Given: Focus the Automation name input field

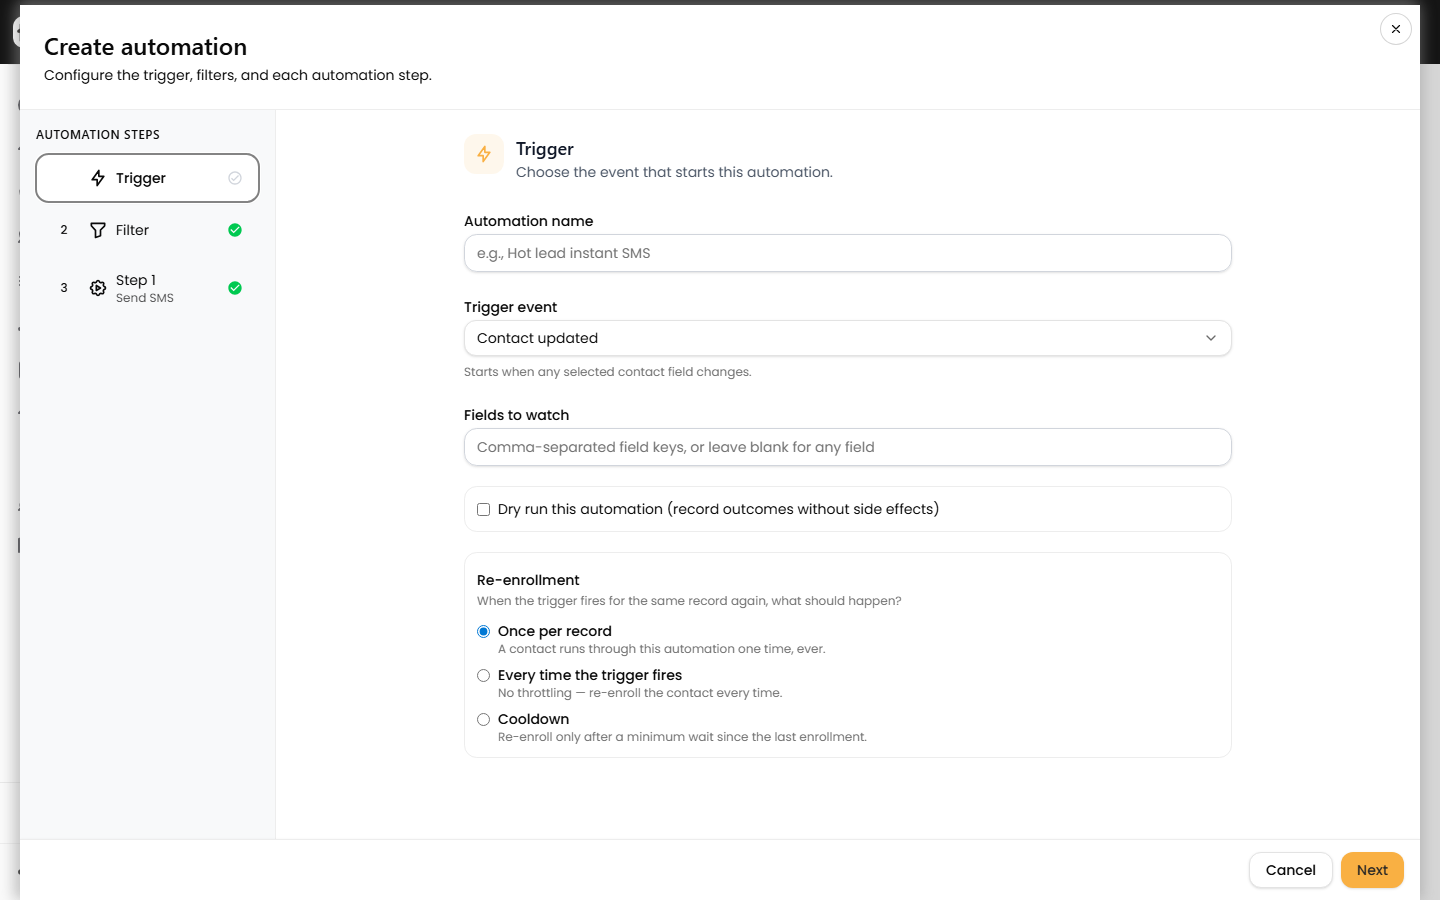Looking at the screenshot, I should tap(848, 253).
